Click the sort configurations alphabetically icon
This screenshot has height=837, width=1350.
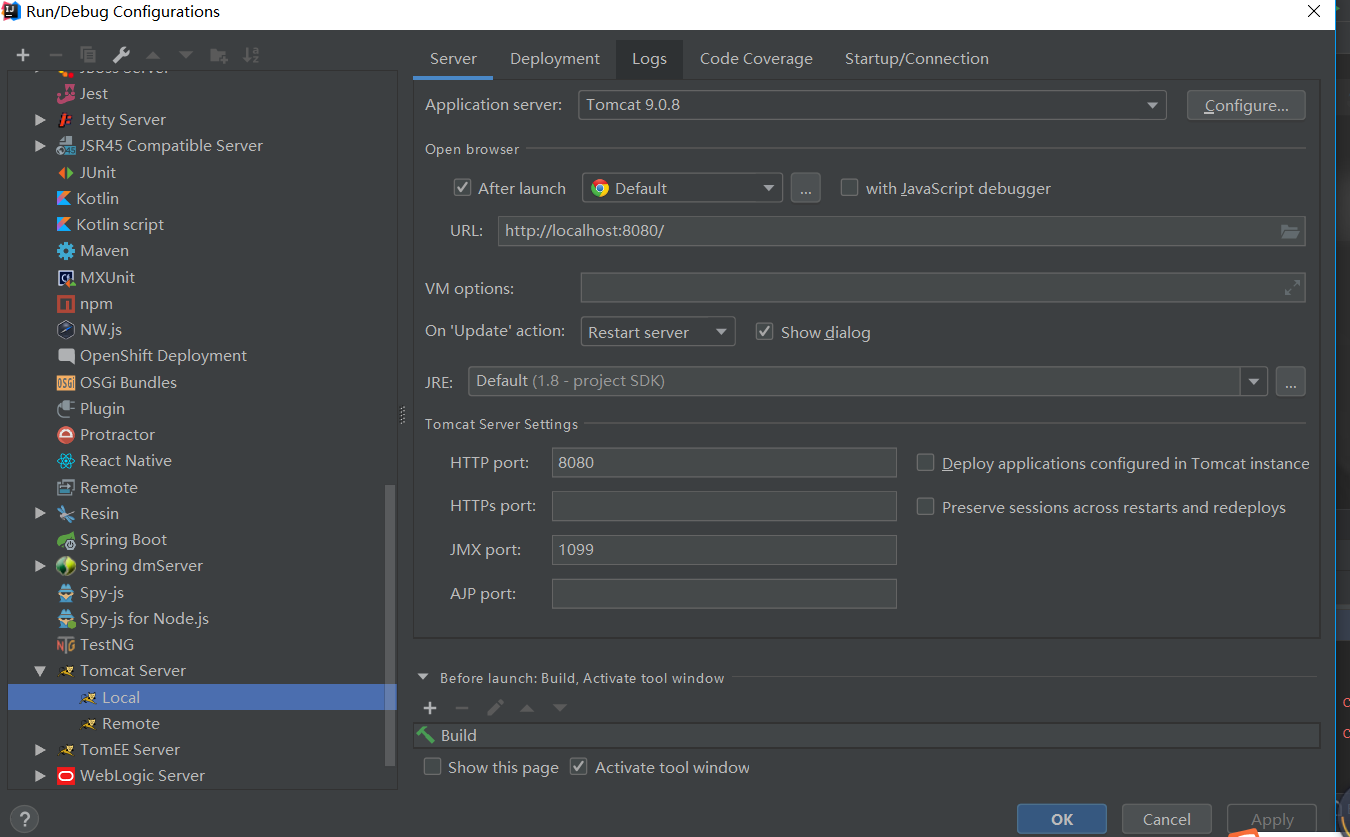(251, 55)
